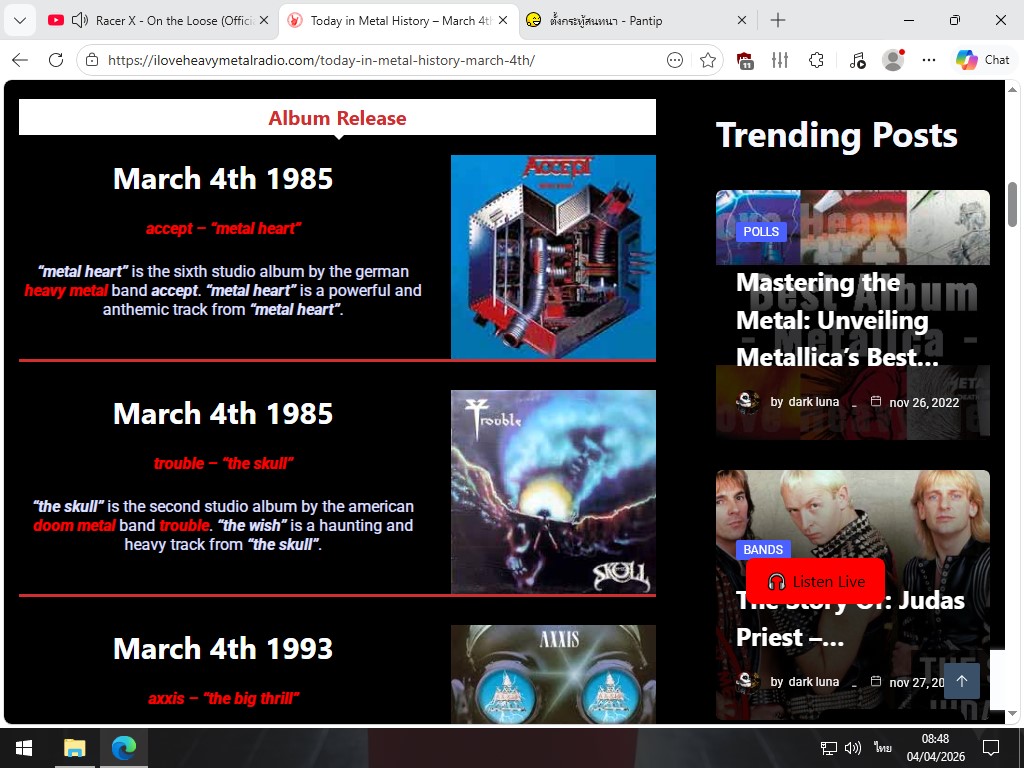Viewport: 1024px width, 768px height.
Task: Open trouble – "the skull" link
Action: click(x=223, y=464)
